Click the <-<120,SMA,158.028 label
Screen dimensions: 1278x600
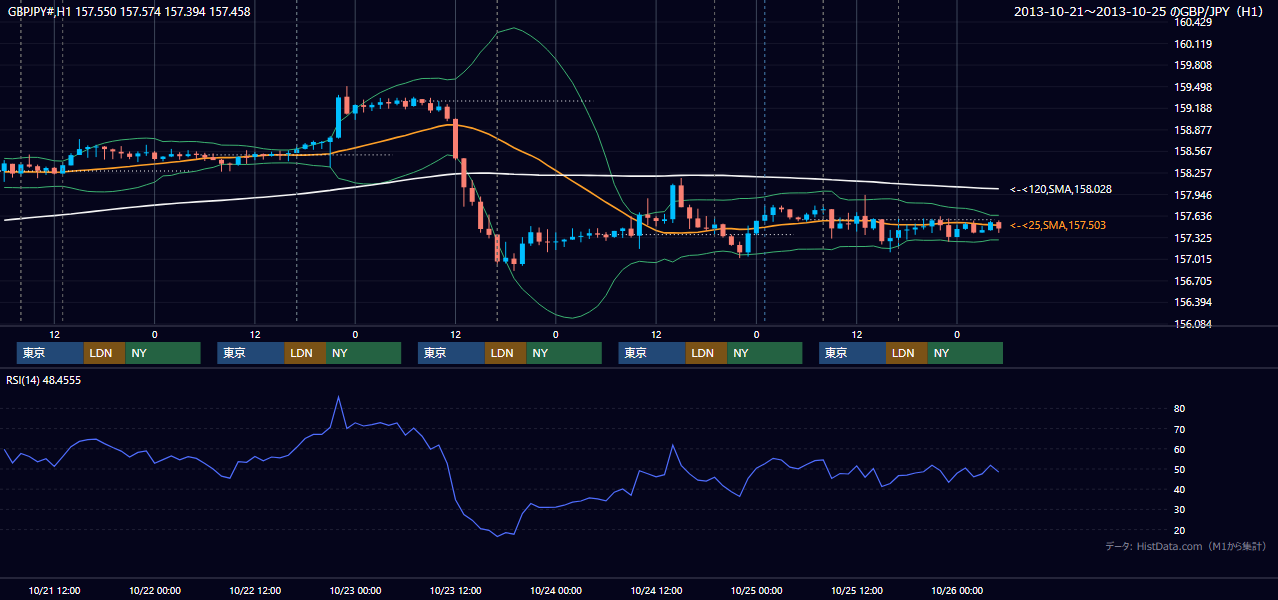click(1061, 189)
